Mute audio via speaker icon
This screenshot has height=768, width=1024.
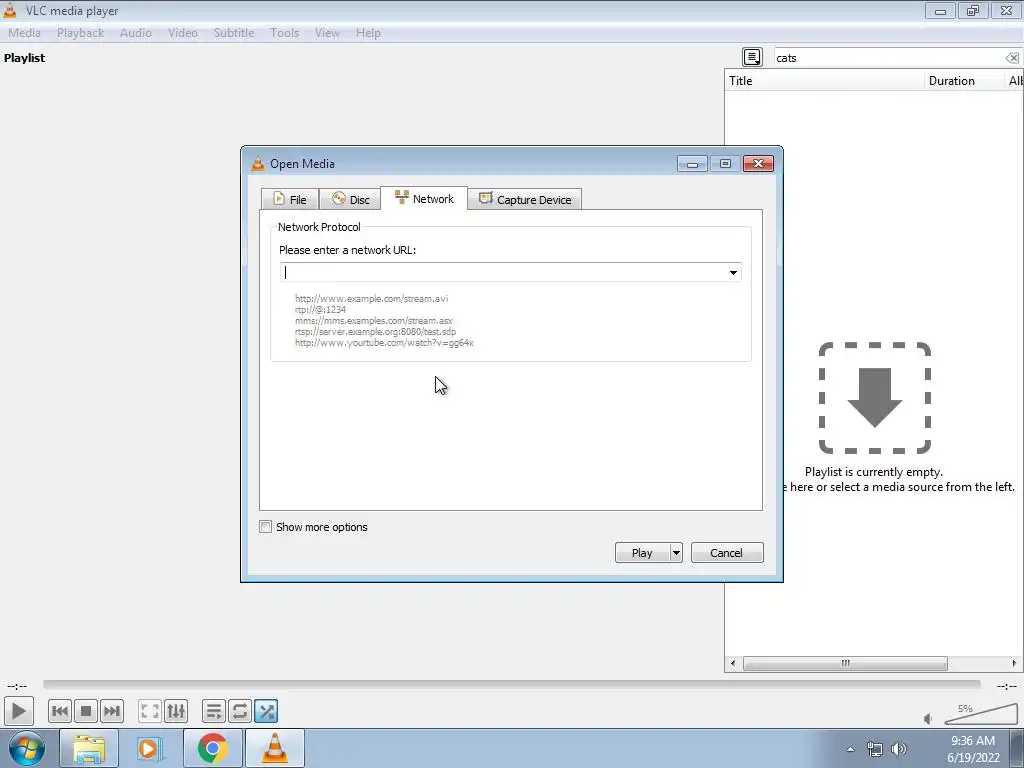coord(928,719)
